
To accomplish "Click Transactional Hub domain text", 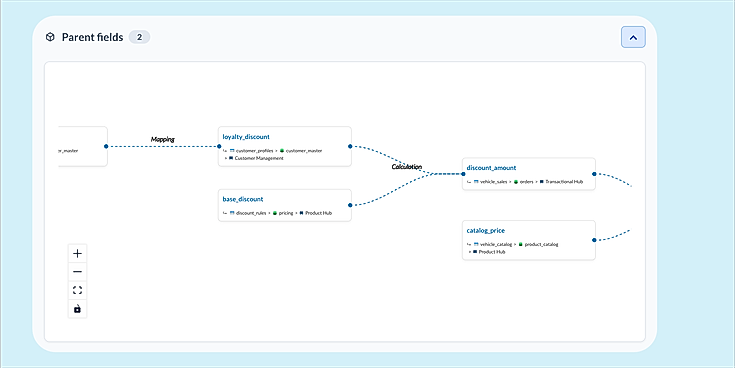I will (564, 182).
